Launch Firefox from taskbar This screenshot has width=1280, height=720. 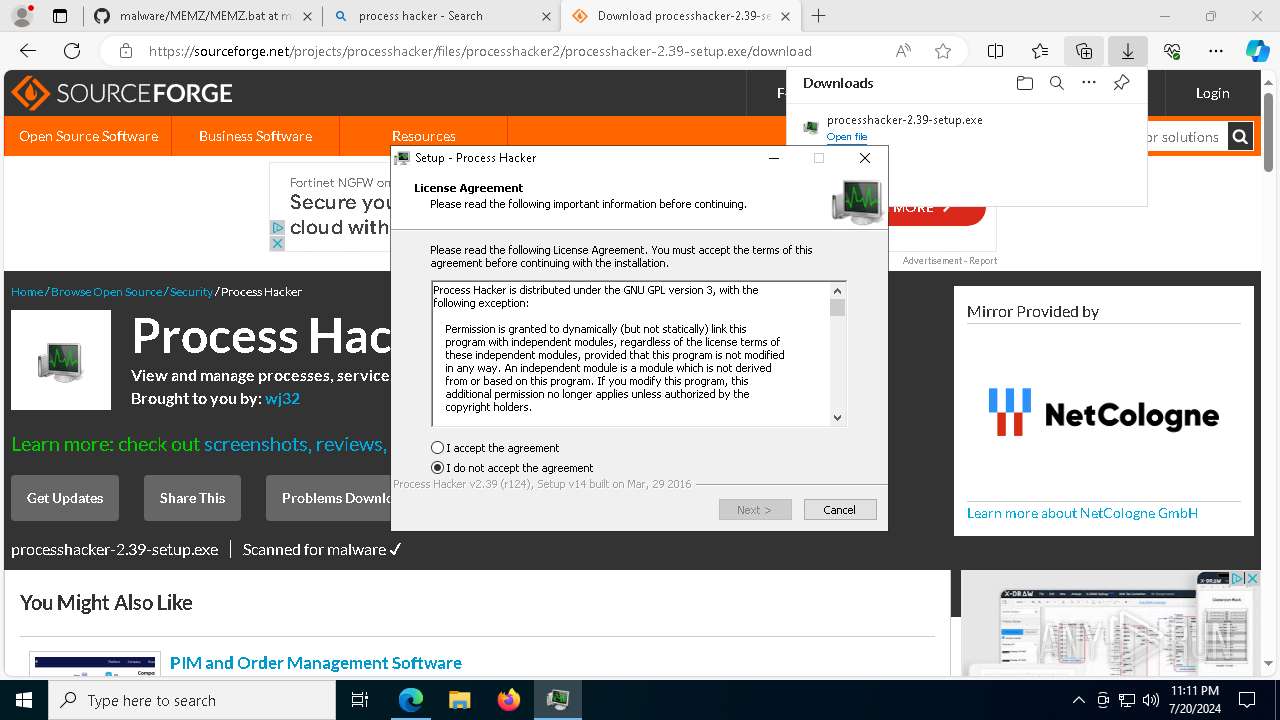[508, 701]
